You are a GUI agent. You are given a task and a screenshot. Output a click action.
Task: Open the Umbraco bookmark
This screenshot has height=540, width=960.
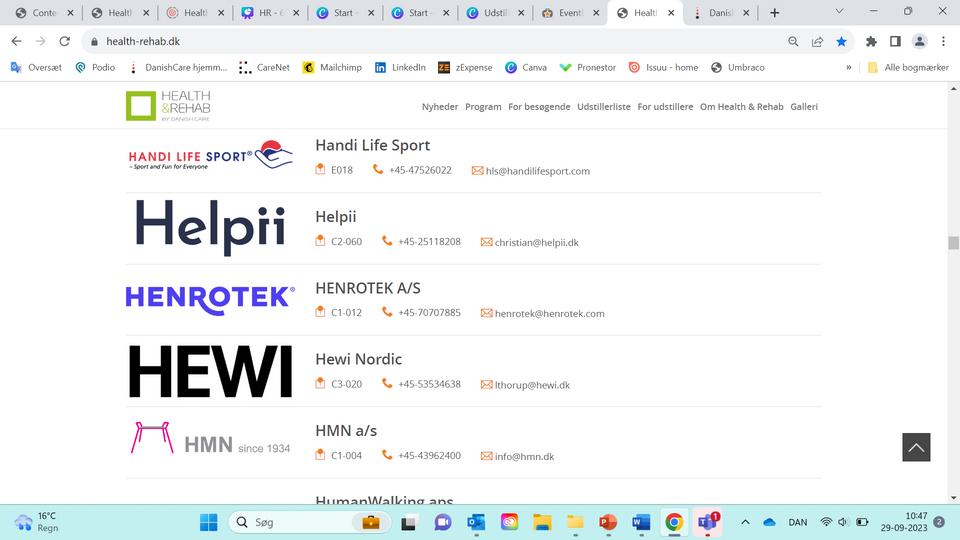click(737, 67)
